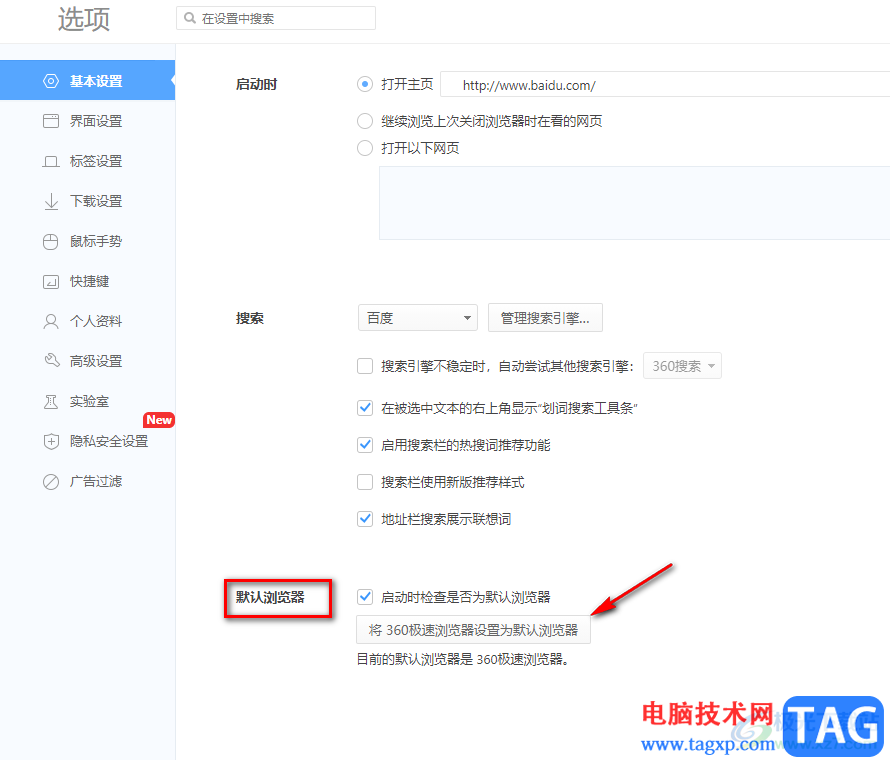Click the 选项 page title
The image size is (890, 760).
(83, 19)
